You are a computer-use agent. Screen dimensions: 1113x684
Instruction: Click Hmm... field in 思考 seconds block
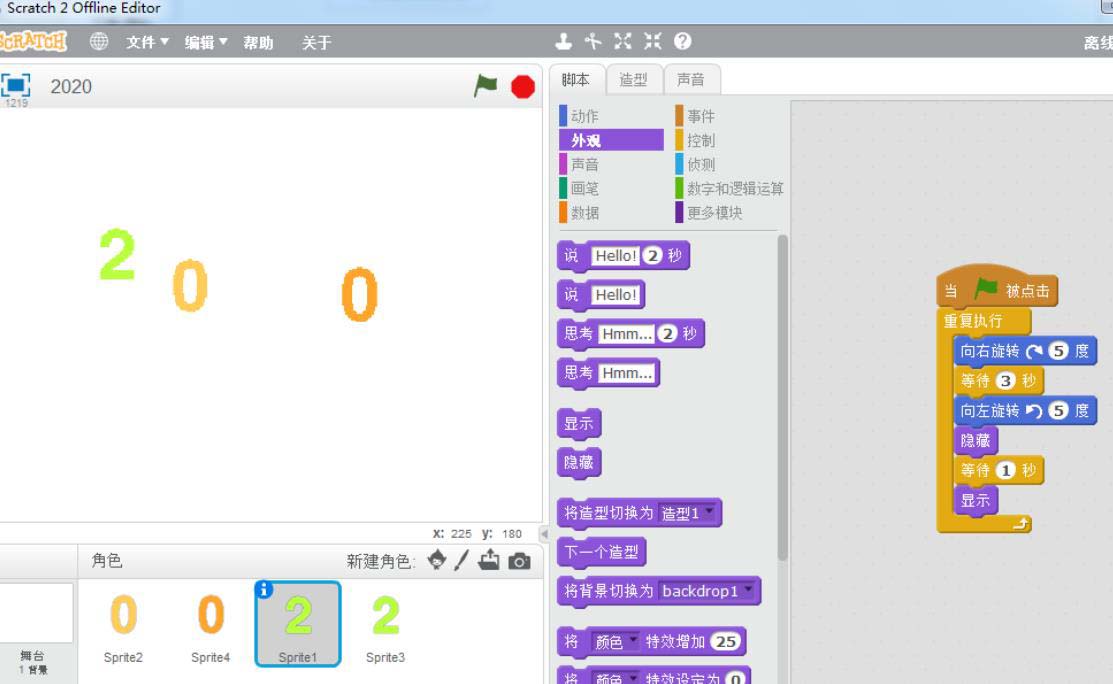627,333
